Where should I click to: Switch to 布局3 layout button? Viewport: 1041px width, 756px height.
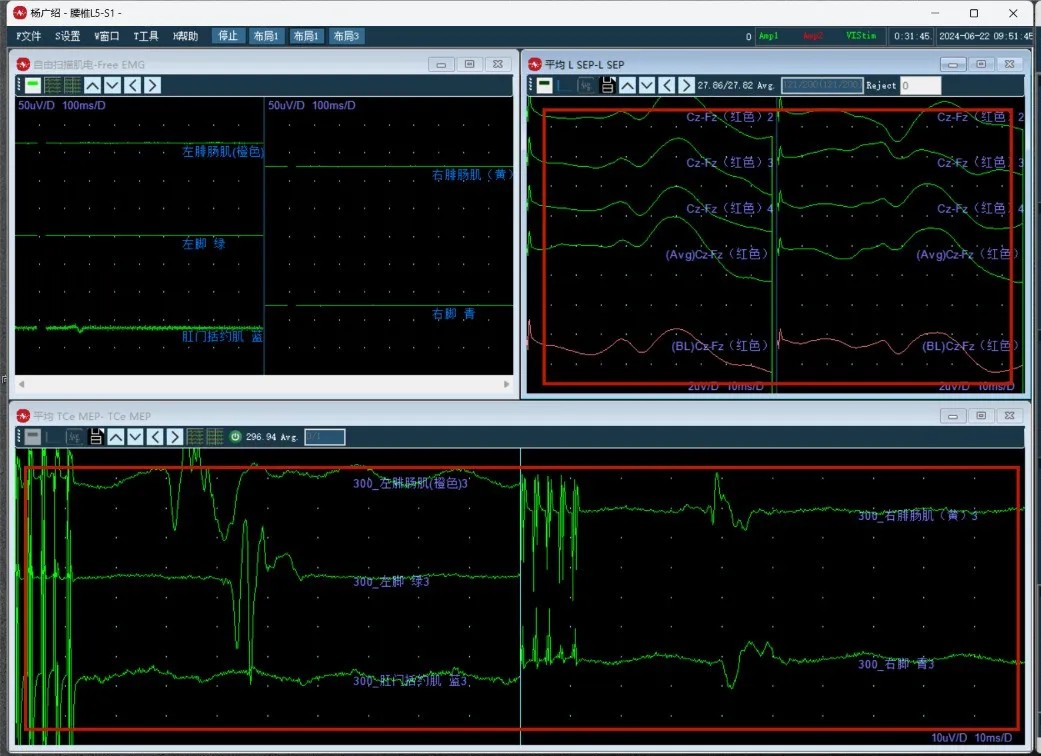coord(346,36)
